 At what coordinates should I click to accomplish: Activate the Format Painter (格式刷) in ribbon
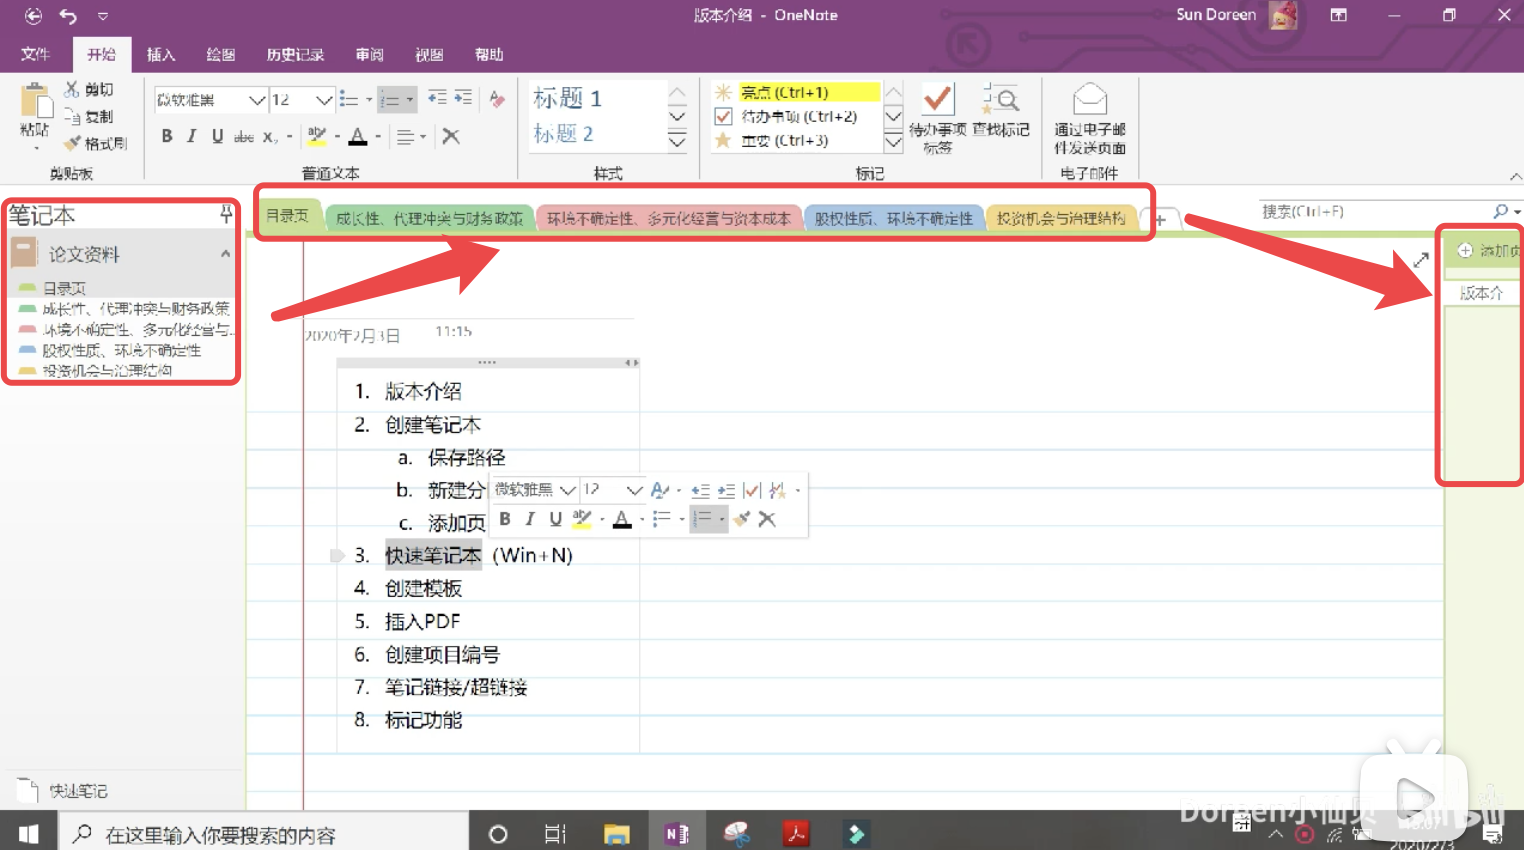point(96,143)
